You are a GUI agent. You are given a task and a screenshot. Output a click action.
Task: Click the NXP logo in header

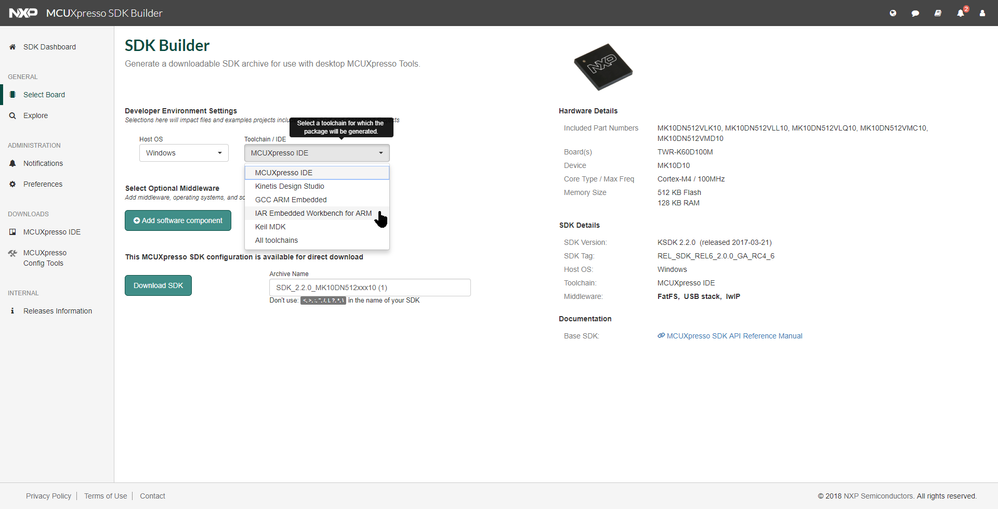point(23,13)
